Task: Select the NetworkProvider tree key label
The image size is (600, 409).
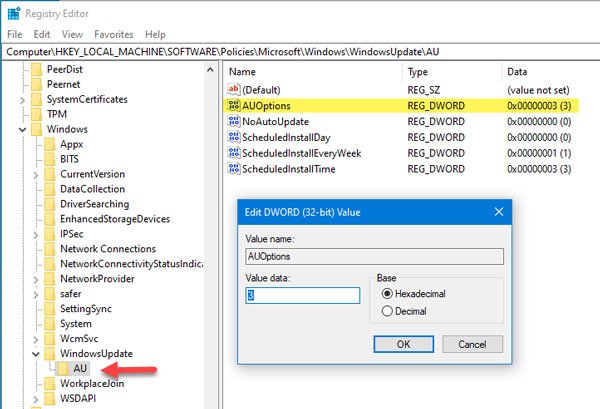Action: 97,279
